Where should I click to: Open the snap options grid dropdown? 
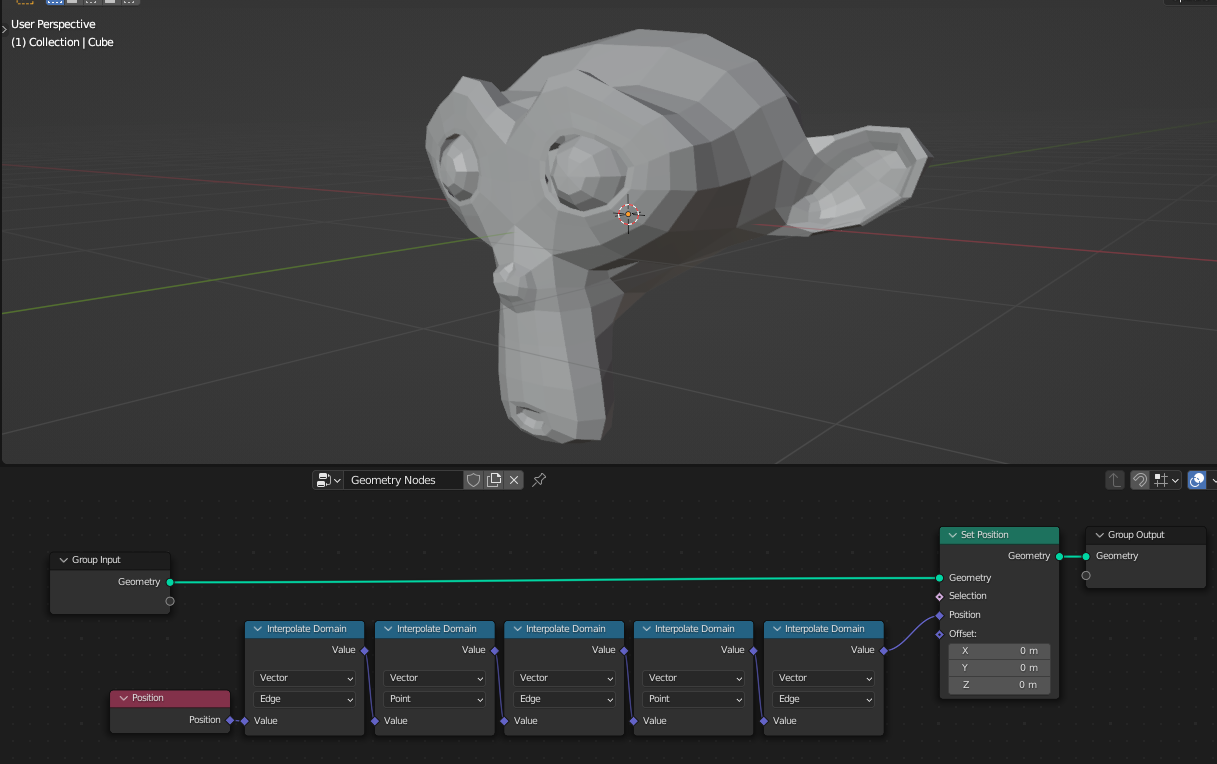tap(1167, 480)
